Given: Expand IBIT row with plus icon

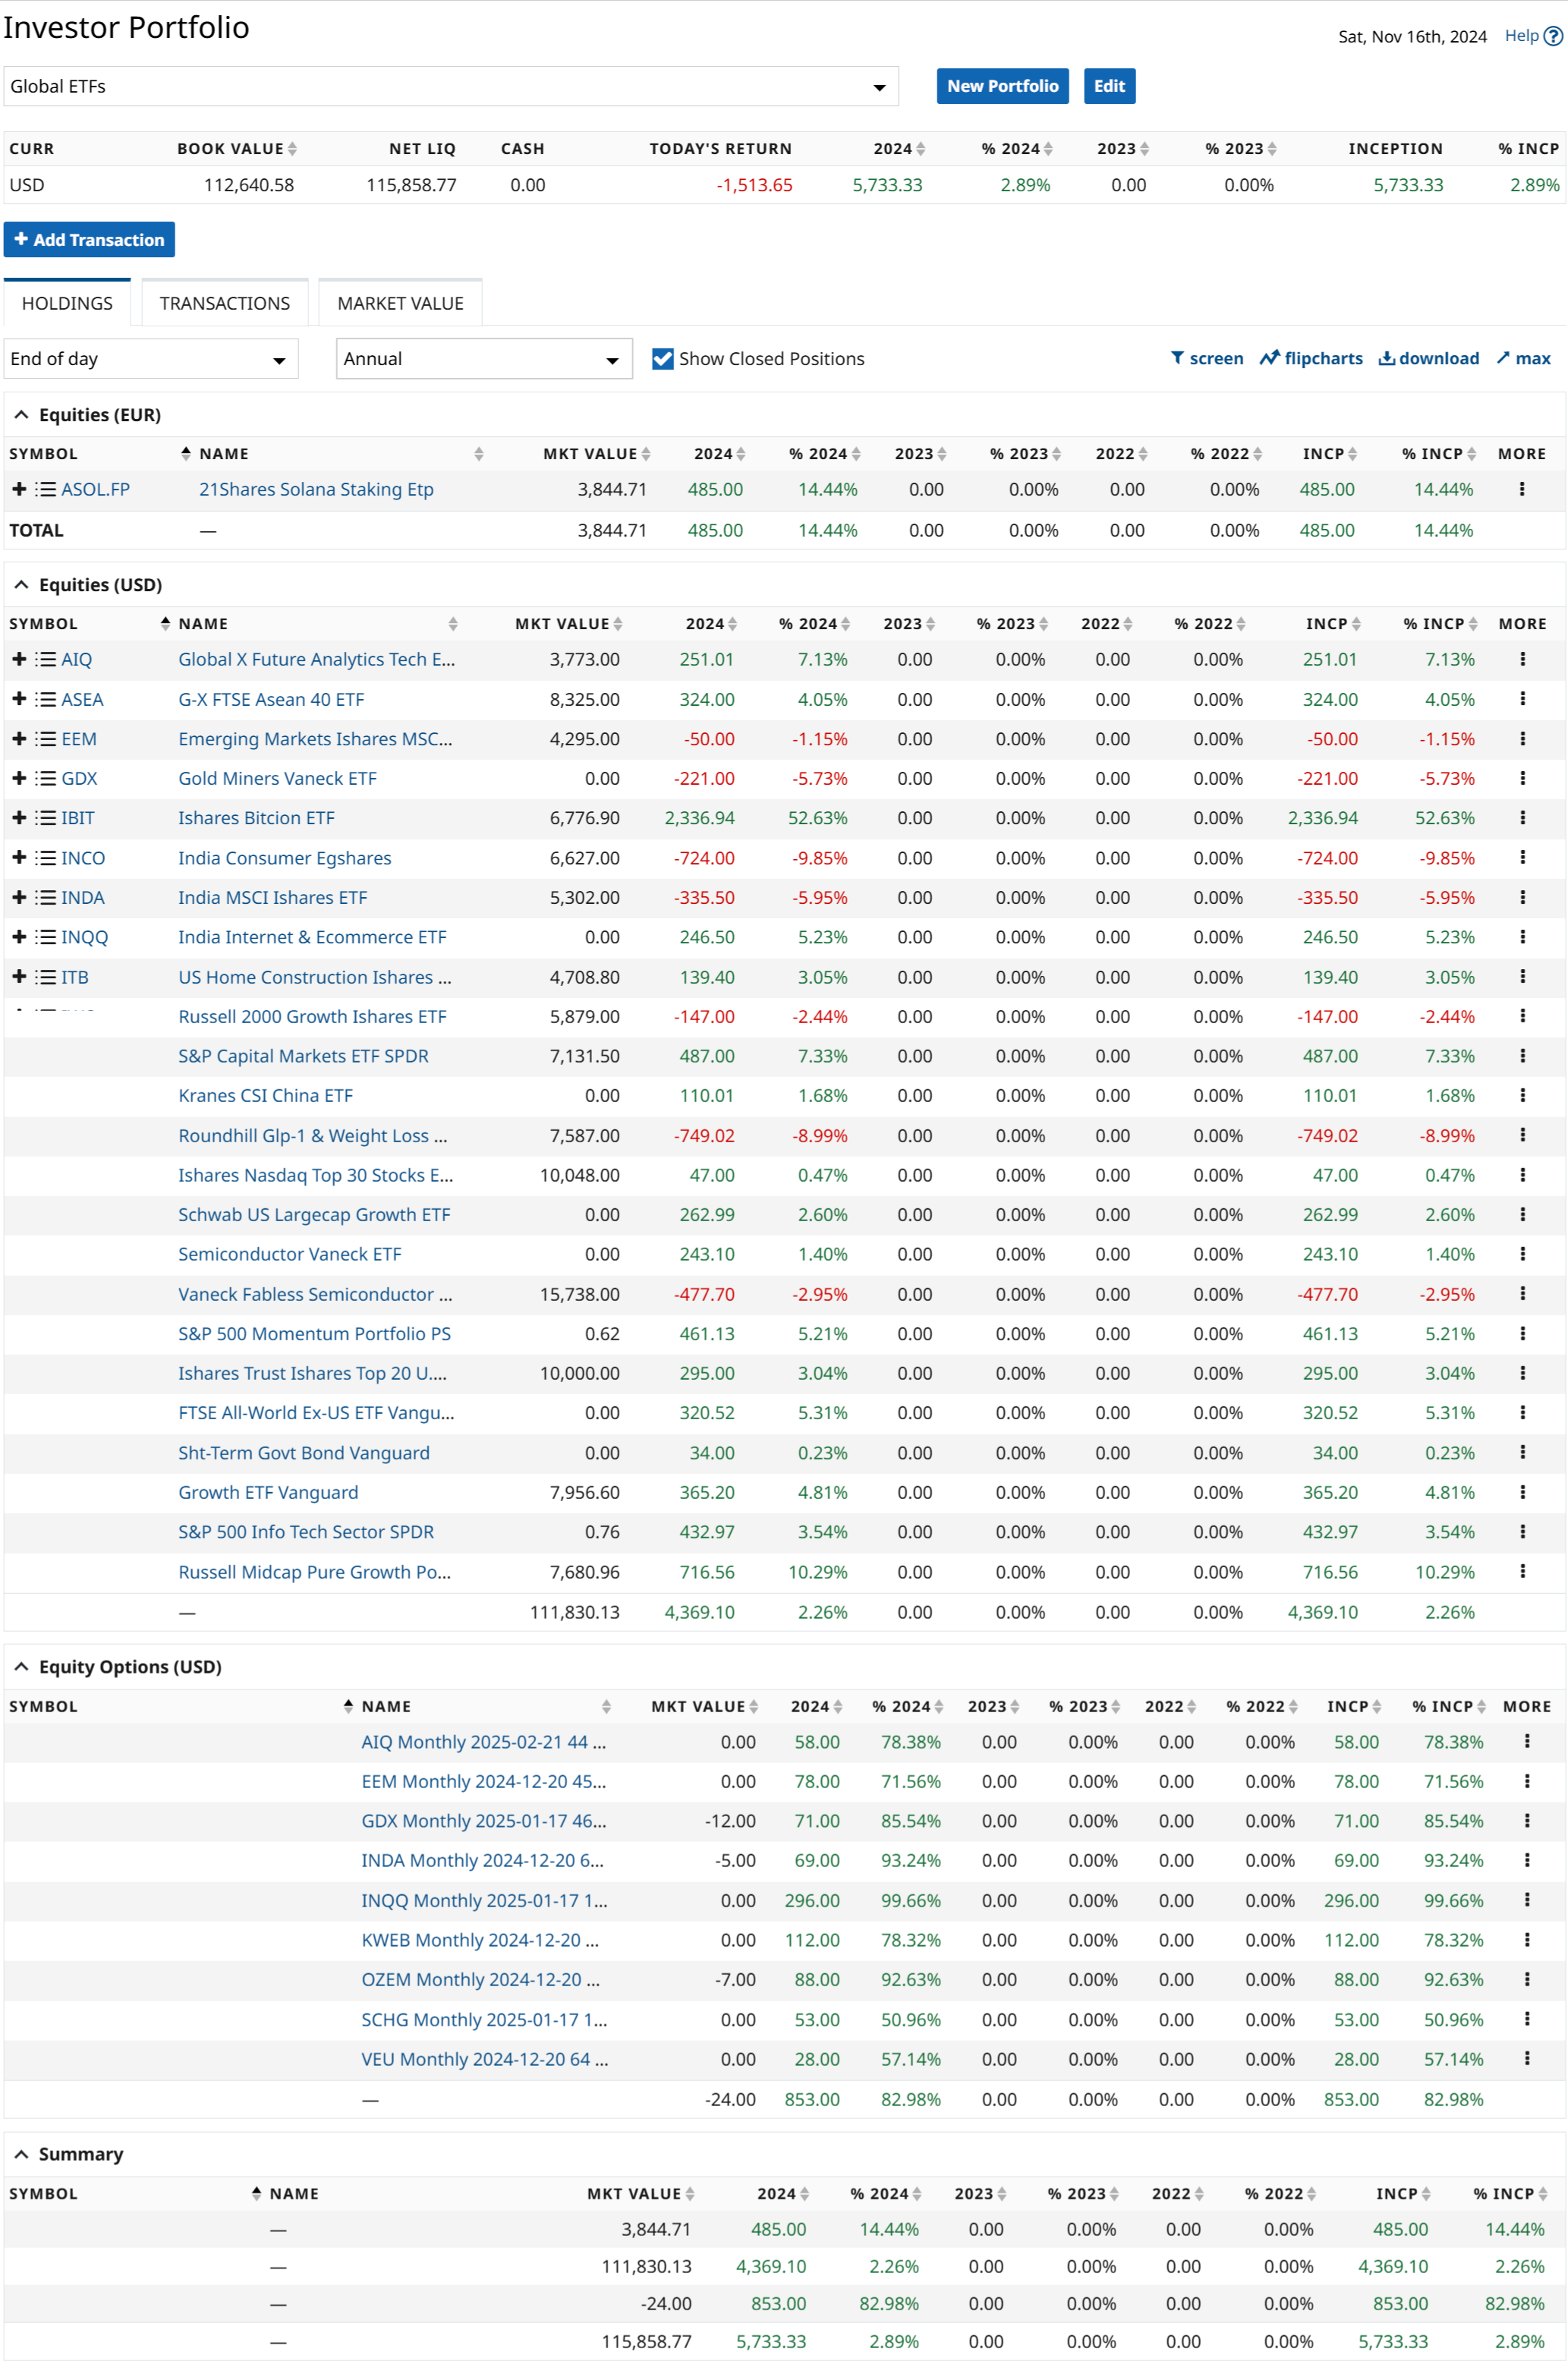Looking at the screenshot, I should coord(19,818).
